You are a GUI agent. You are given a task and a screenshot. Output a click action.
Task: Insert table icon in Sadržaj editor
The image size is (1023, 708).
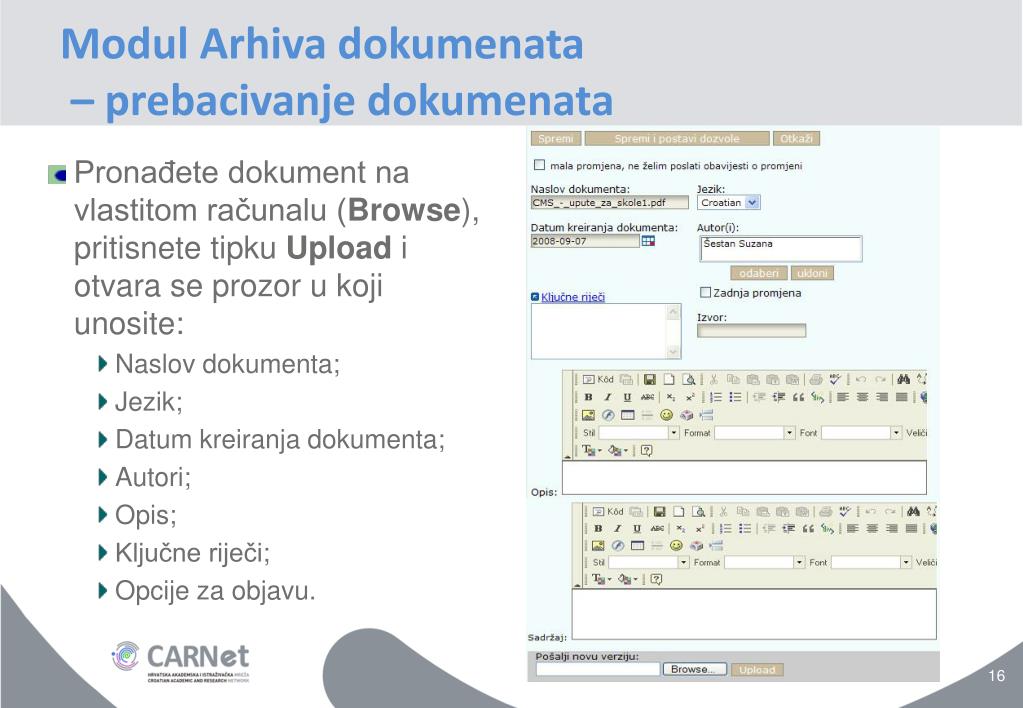coord(637,546)
